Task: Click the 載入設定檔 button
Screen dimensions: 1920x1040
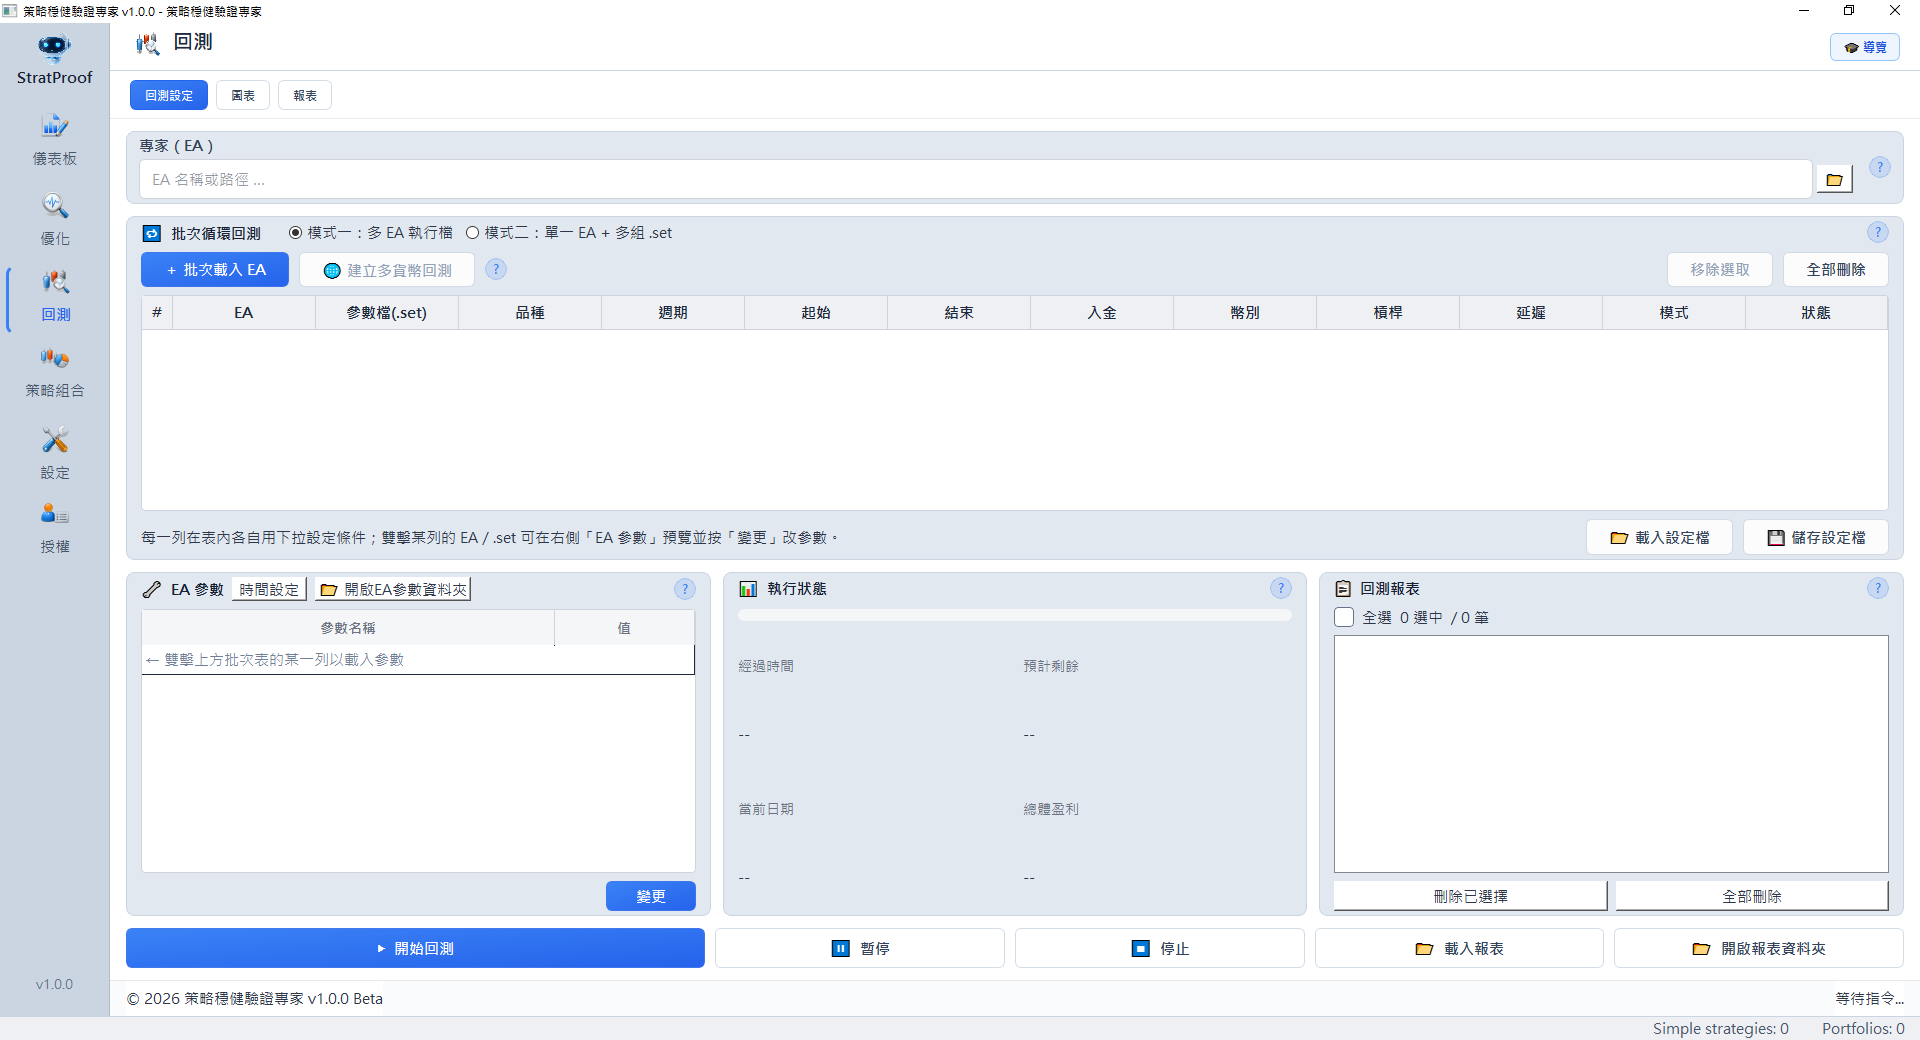Action: tap(1659, 537)
